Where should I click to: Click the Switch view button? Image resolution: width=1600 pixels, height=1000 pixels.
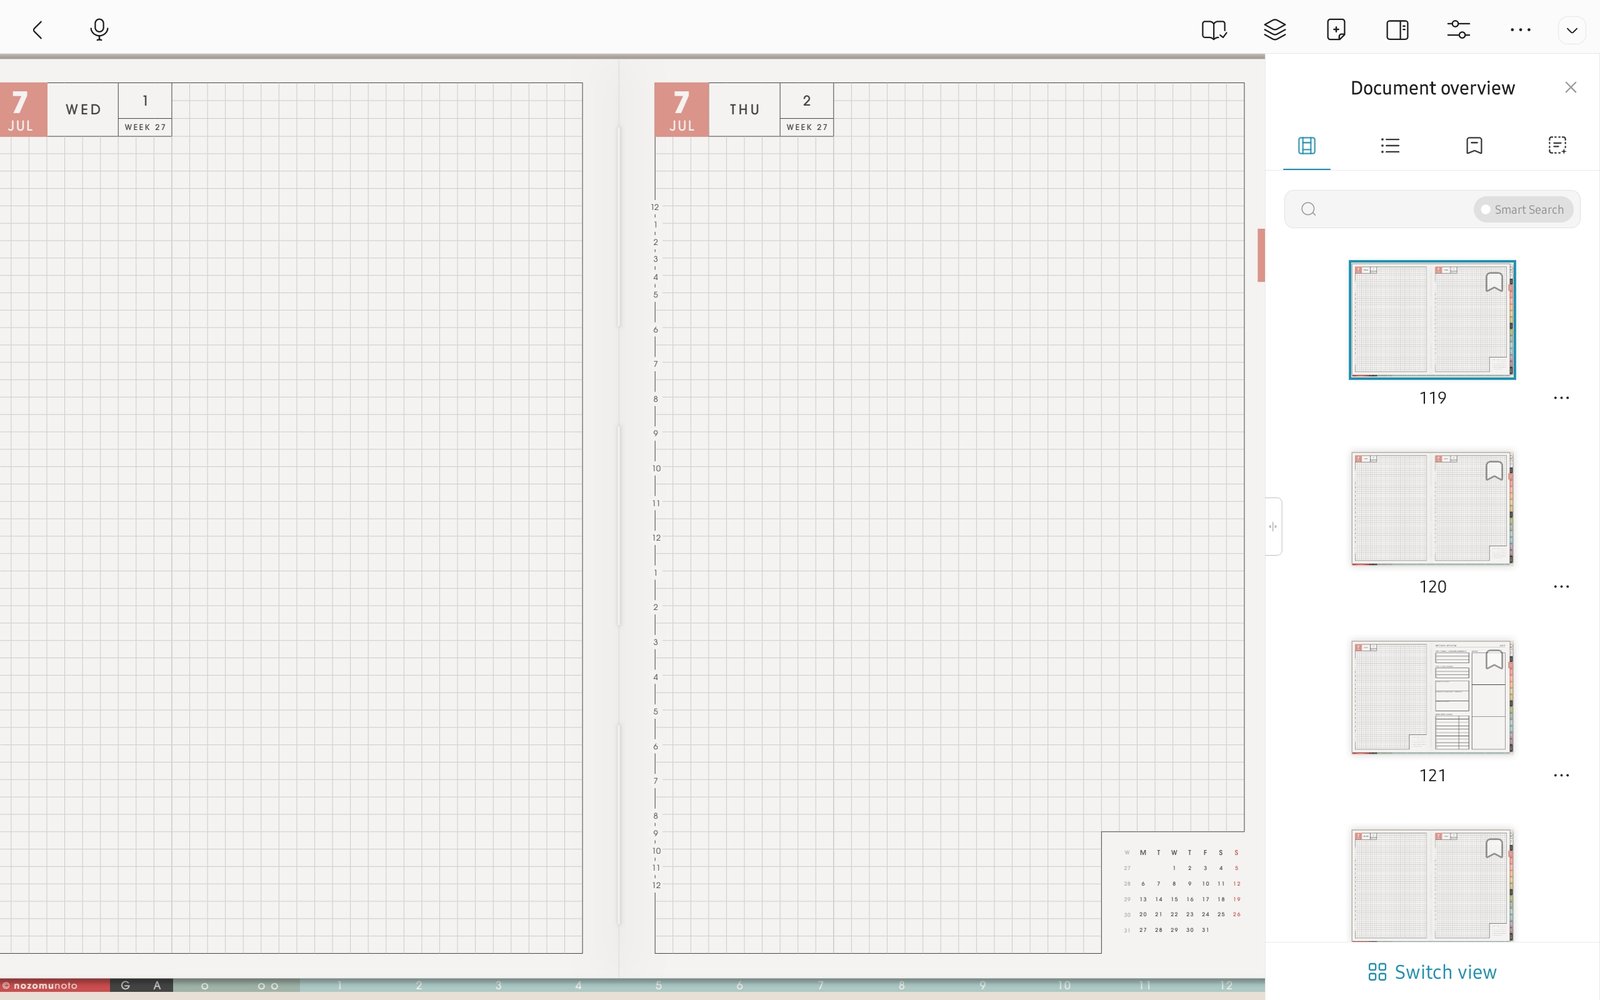1432,972
